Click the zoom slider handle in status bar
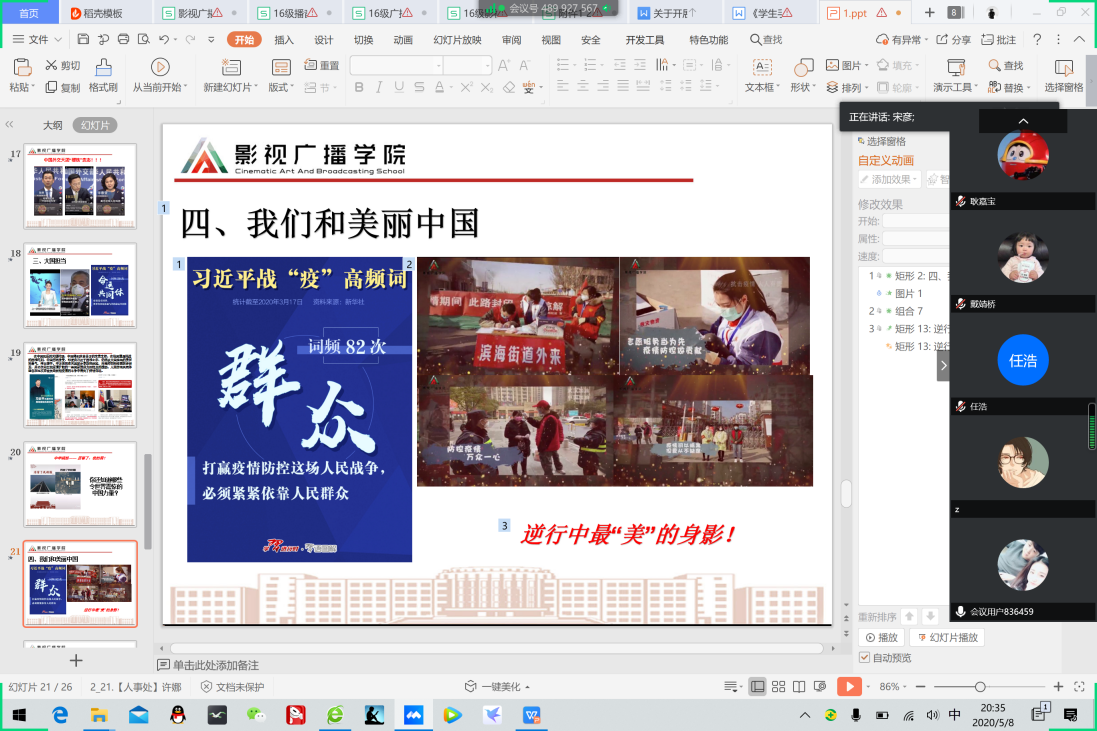 click(980, 687)
